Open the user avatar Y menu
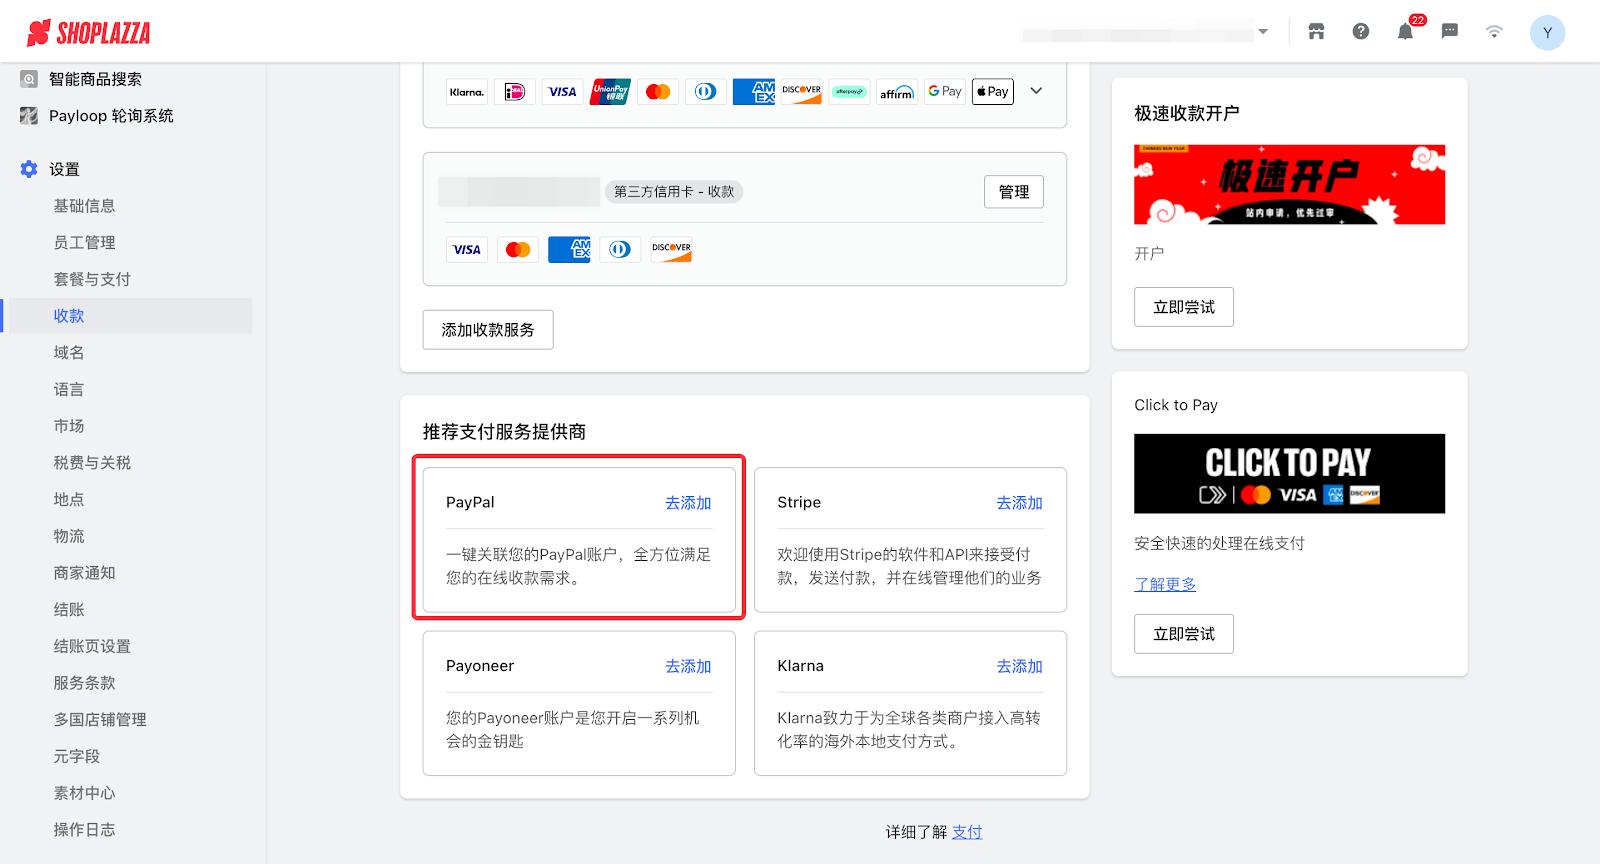The width and height of the screenshot is (1600, 864). tap(1547, 33)
